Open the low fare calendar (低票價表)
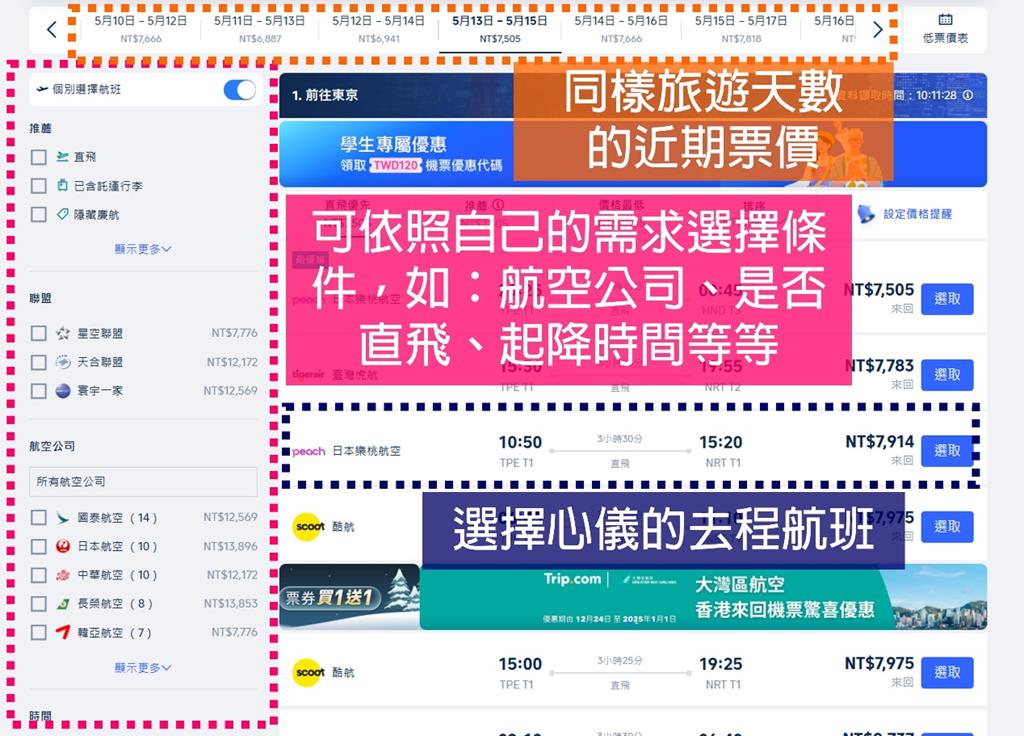The width and height of the screenshot is (1024, 736). (945, 29)
